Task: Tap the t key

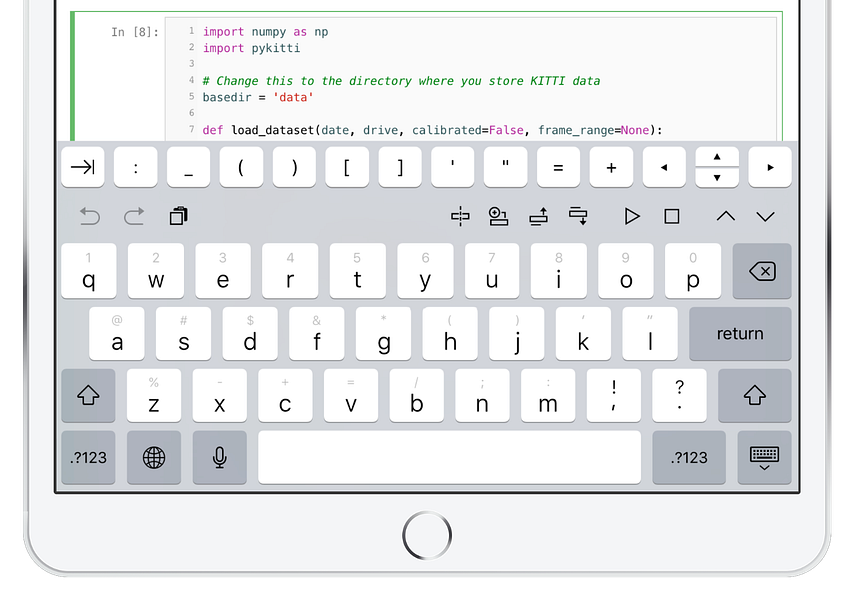Action: coord(357,271)
